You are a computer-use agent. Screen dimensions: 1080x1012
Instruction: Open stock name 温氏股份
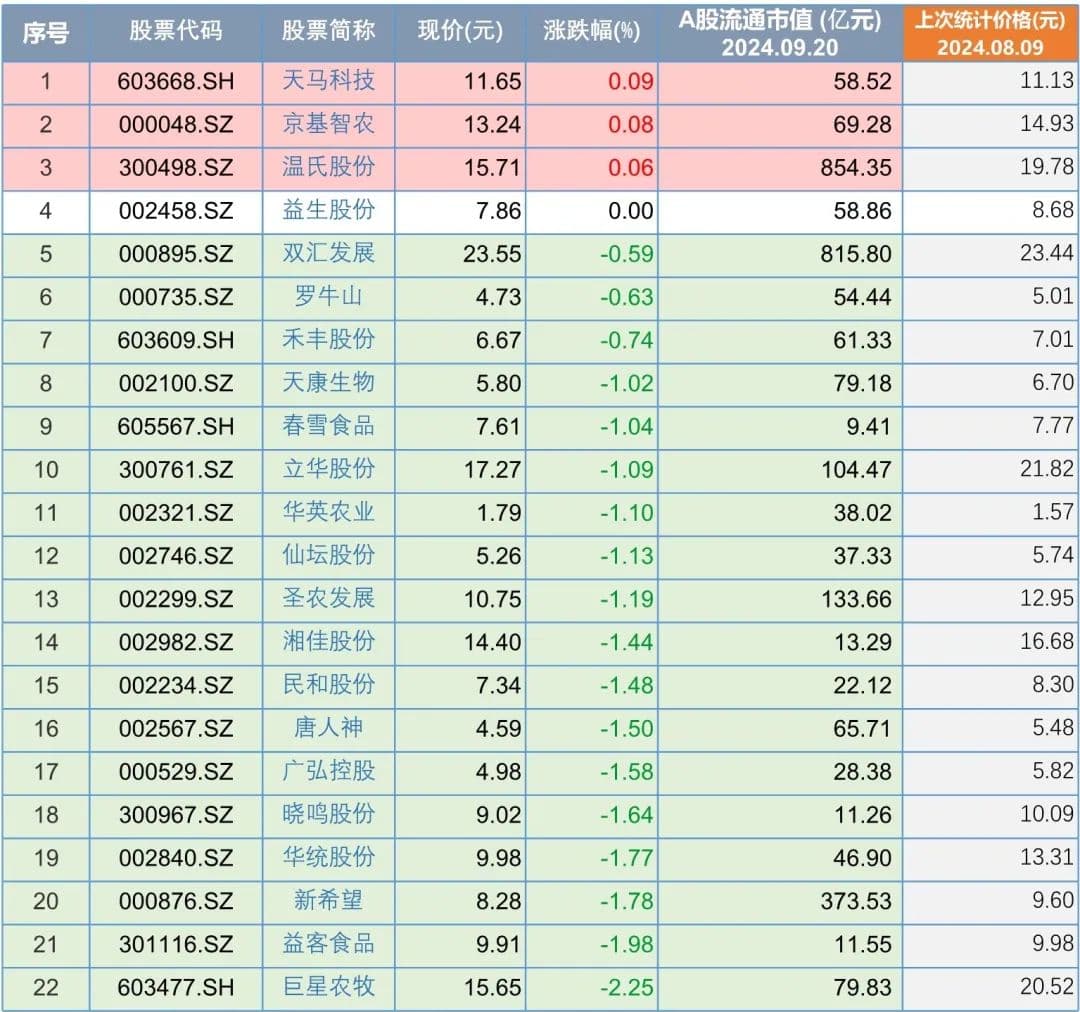tap(329, 167)
